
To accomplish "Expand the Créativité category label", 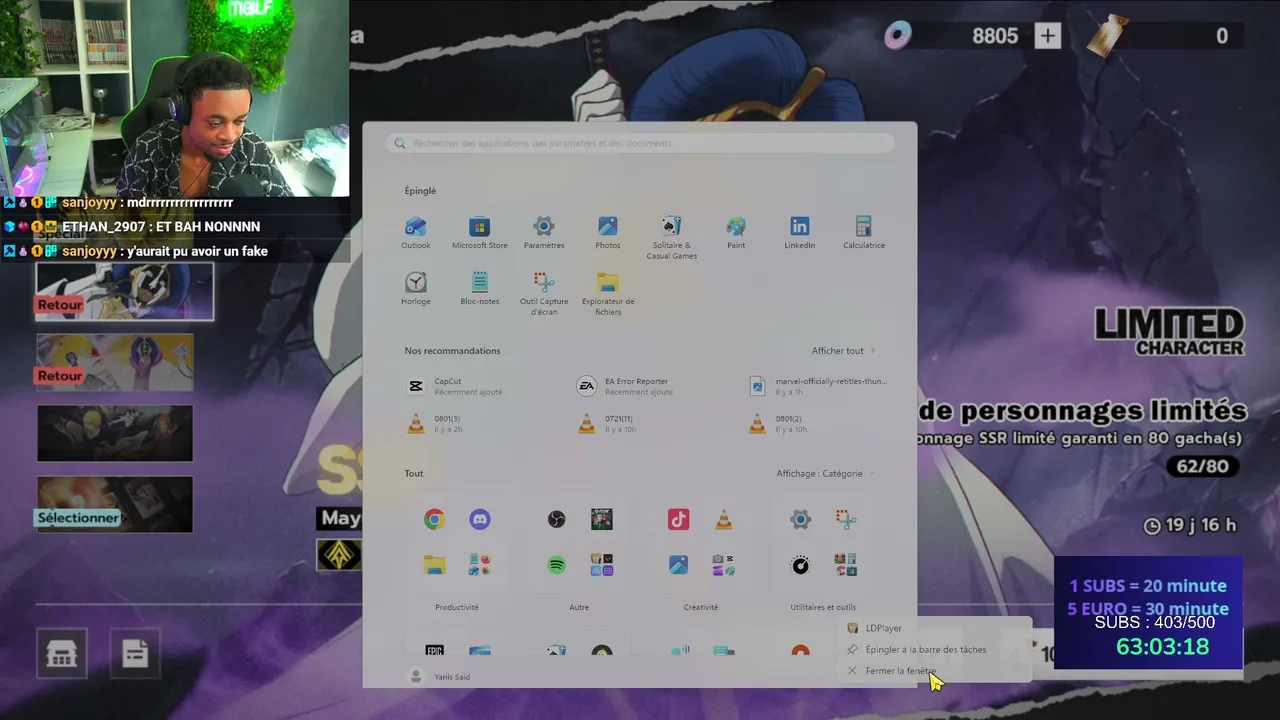I will [701, 607].
